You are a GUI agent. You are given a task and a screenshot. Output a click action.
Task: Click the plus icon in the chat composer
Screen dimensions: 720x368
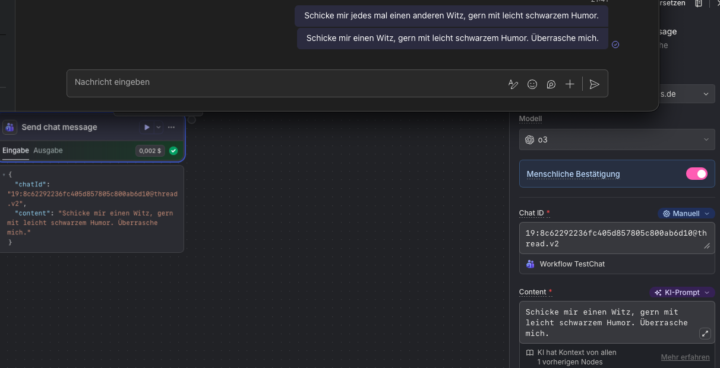coord(570,85)
